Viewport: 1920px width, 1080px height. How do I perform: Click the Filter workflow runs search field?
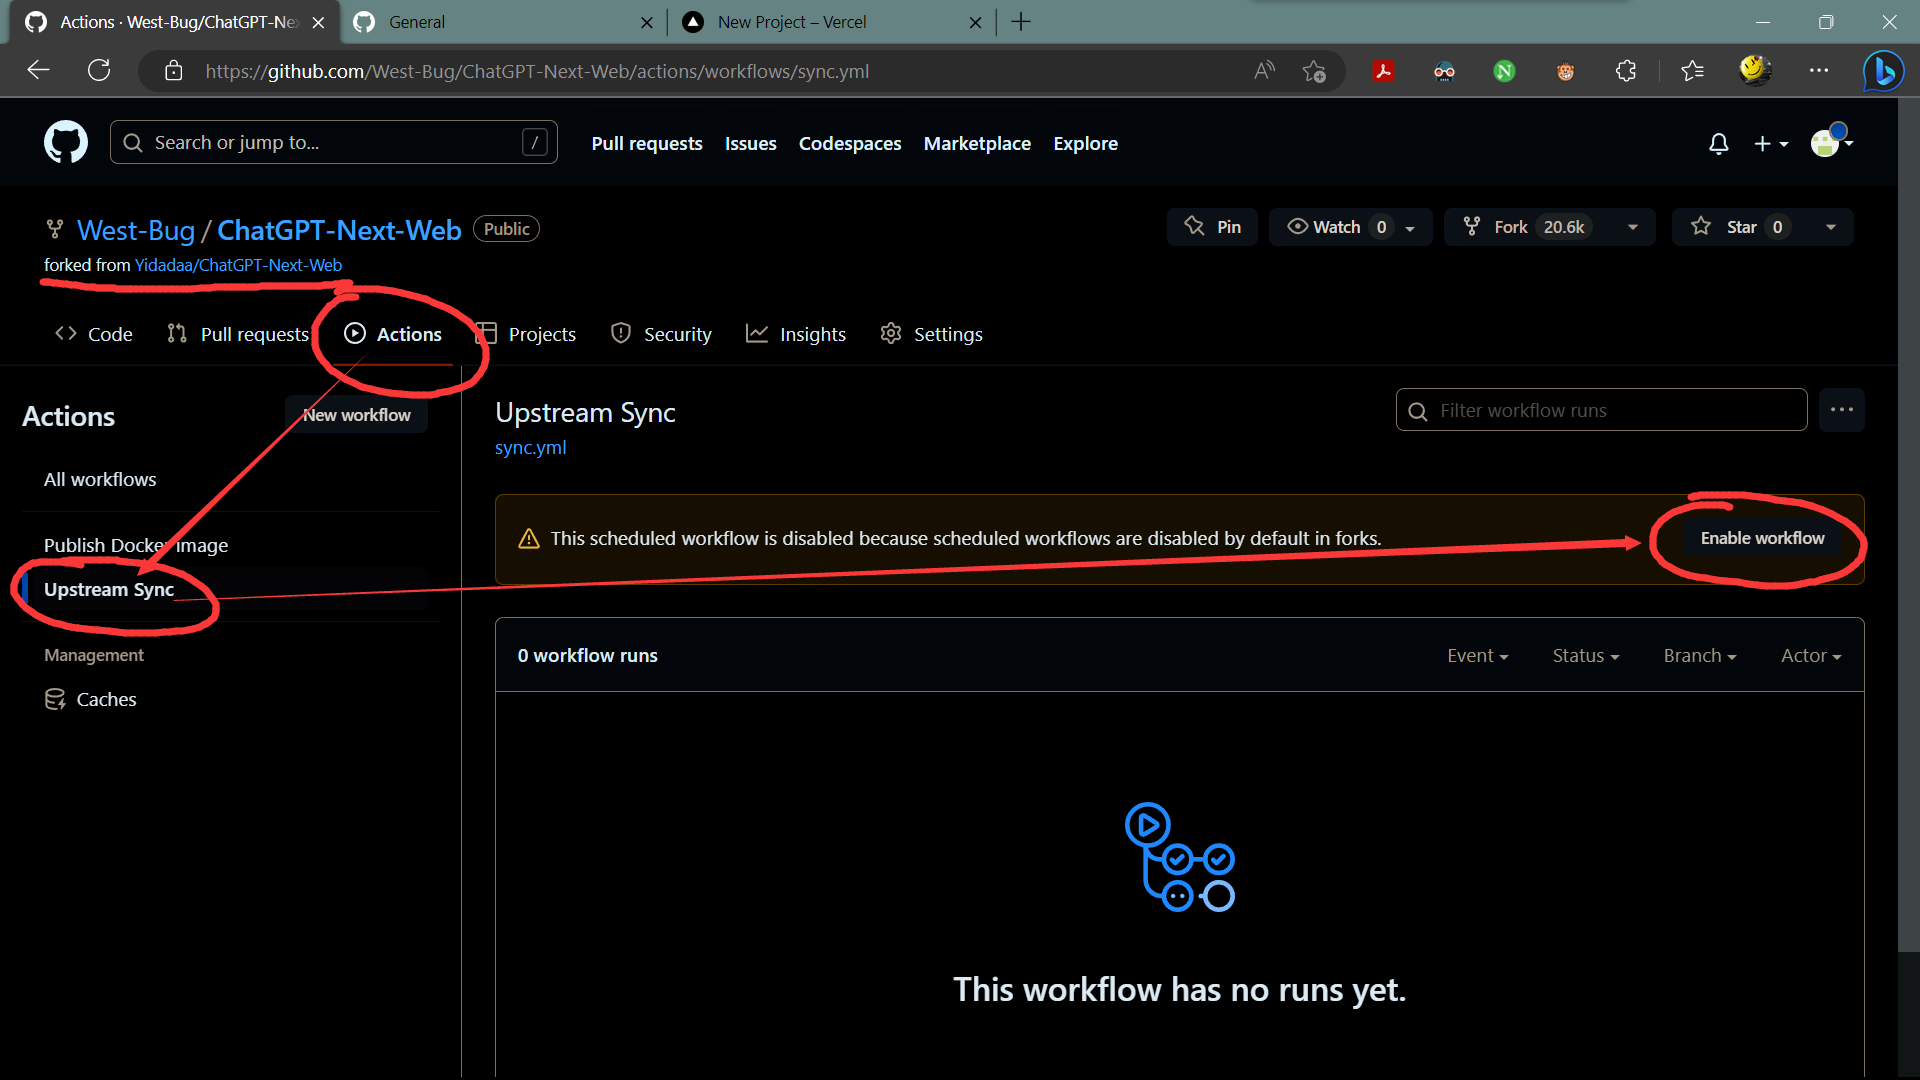(x=1602, y=410)
